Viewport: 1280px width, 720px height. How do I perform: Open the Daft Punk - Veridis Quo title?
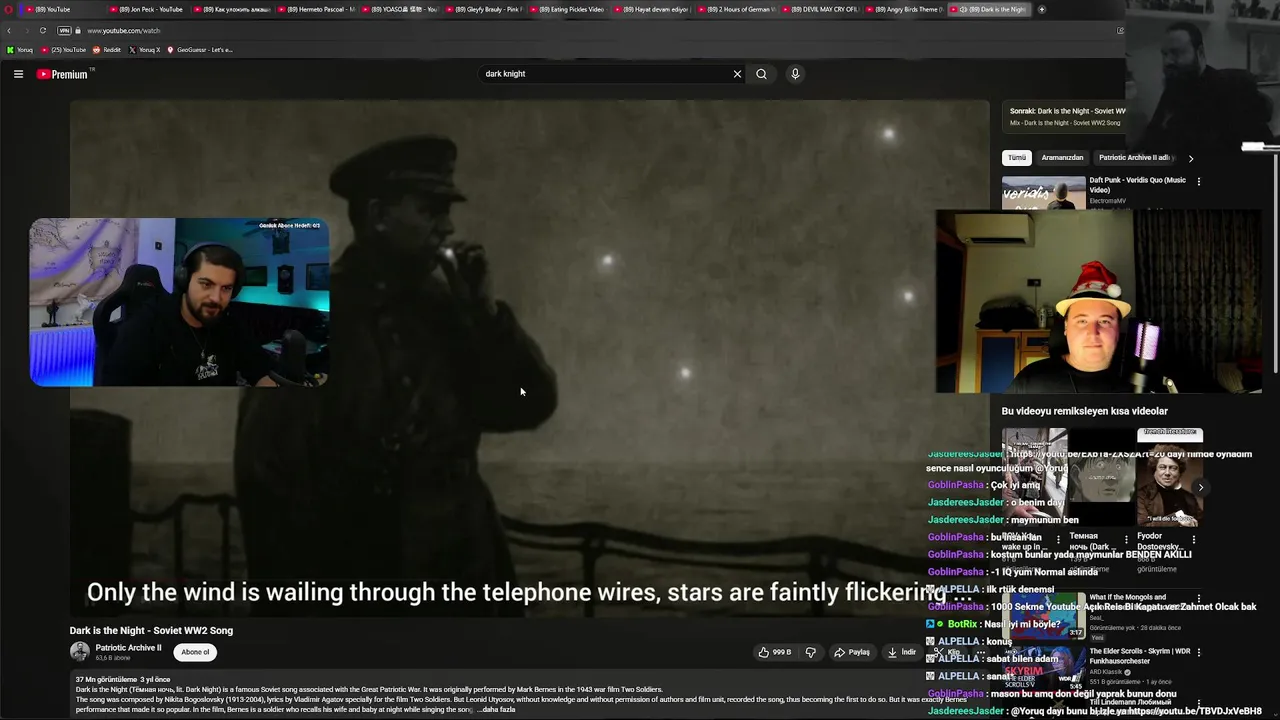tap(1138, 185)
